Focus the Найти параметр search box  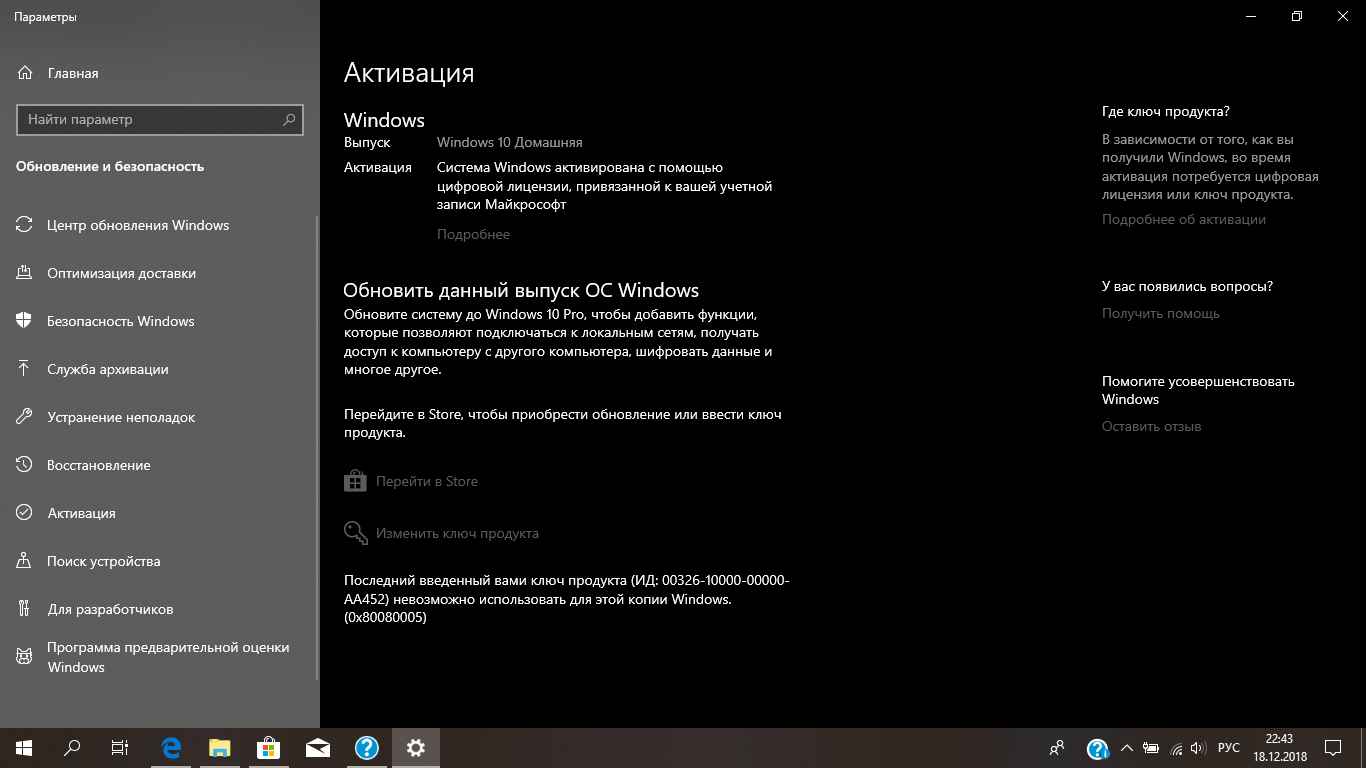(x=160, y=119)
